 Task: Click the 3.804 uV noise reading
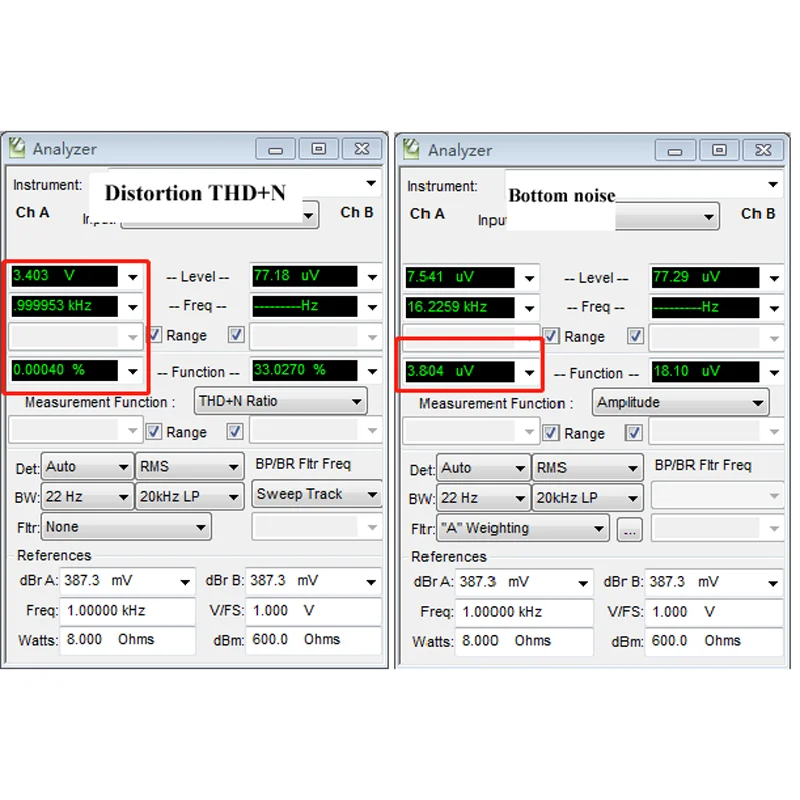coord(460,371)
